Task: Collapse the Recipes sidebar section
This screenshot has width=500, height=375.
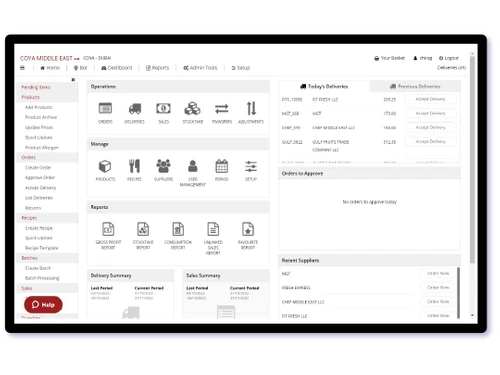Action: (x=47, y=218)
